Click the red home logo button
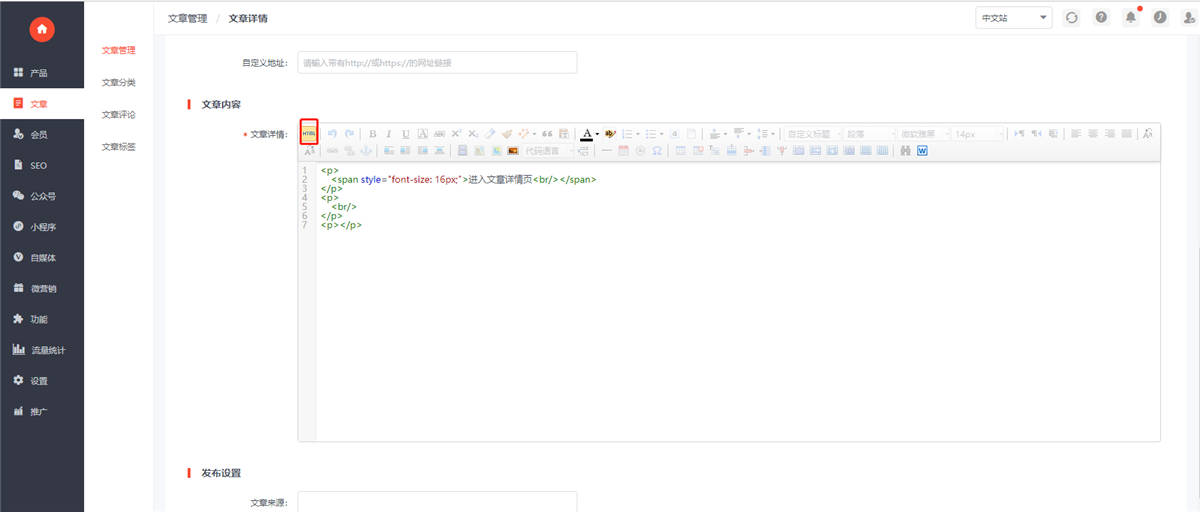Image resolution: width=1200 pixels, height=512 pixels. (x=41, y=30)
